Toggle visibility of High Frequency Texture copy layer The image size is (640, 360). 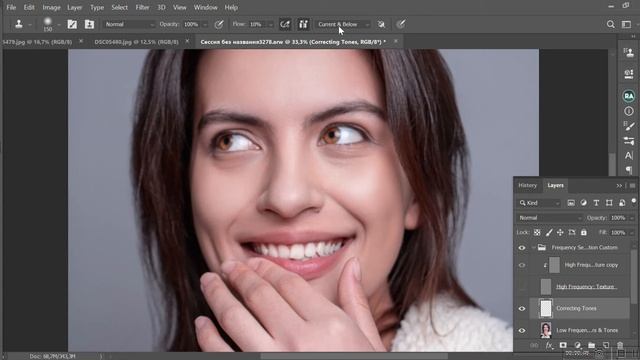pos(522,265)
